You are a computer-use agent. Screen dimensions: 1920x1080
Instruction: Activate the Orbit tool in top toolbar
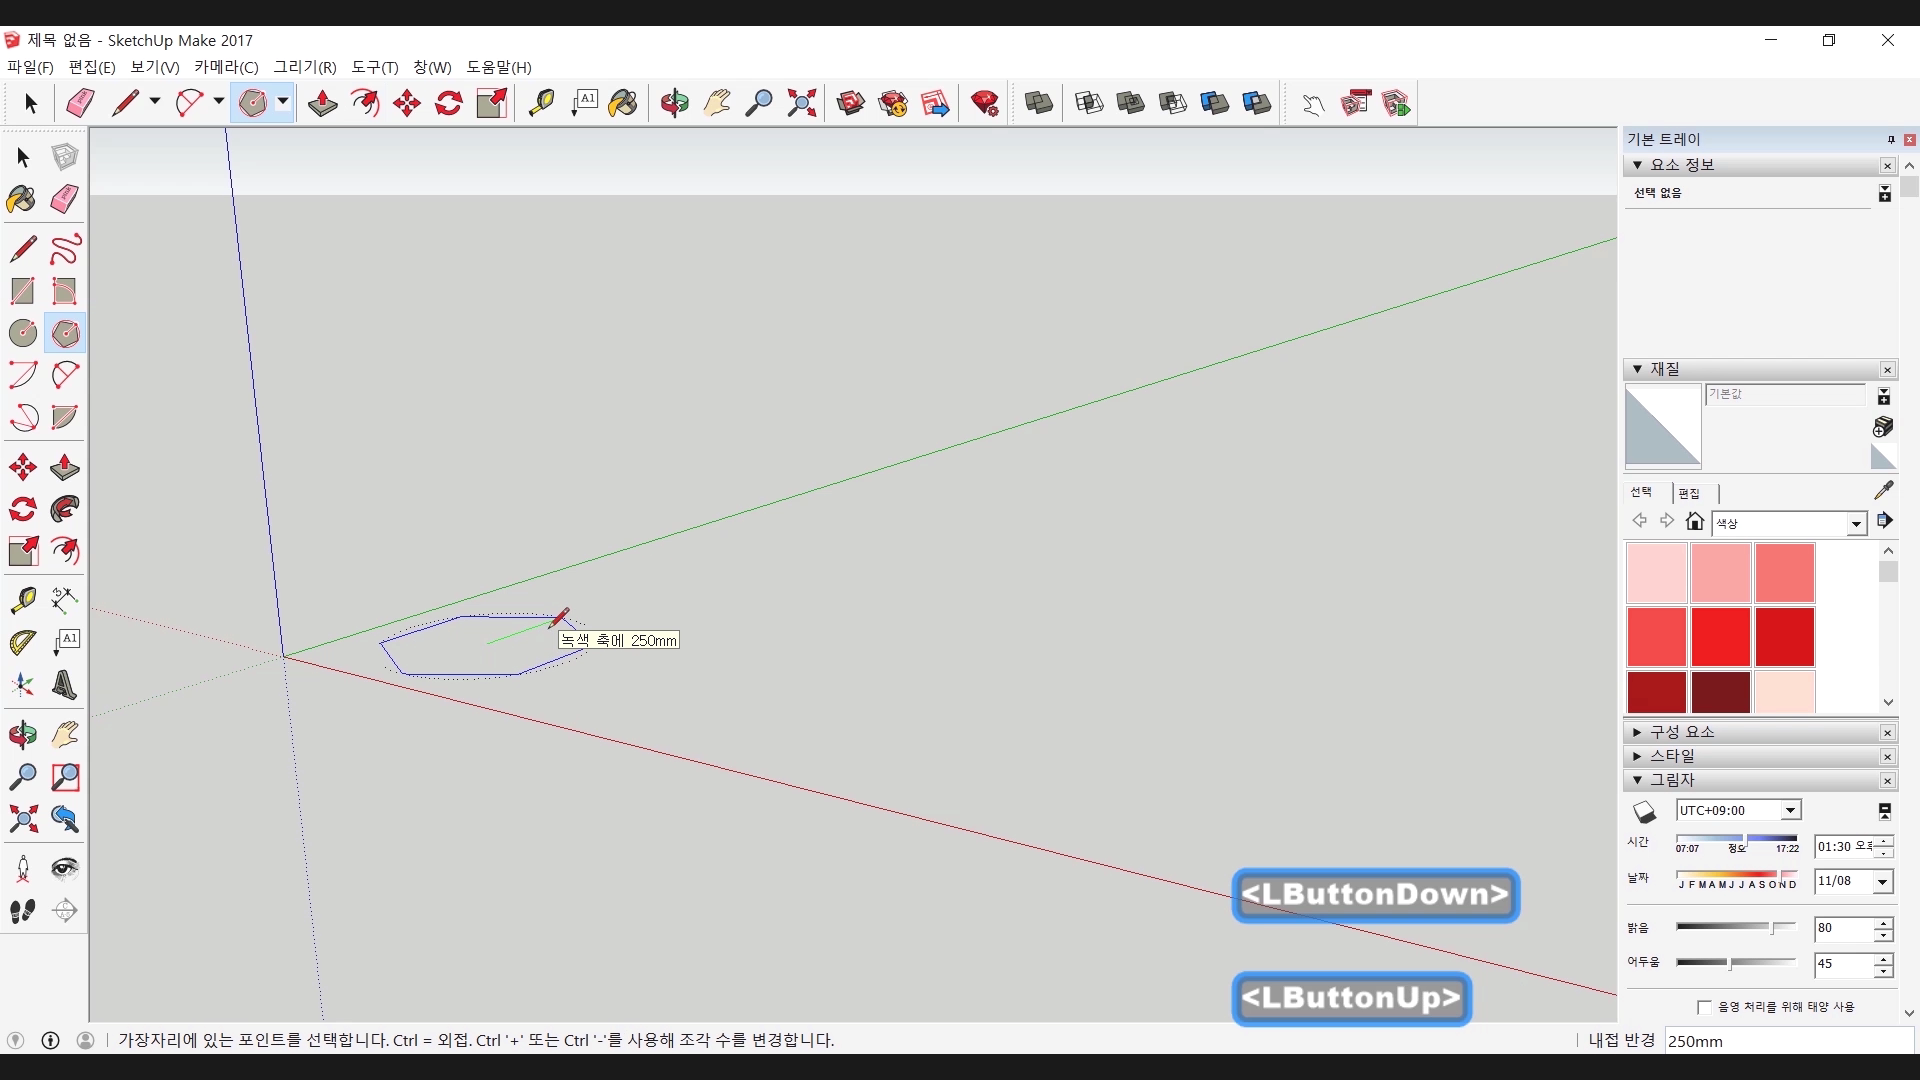tap(674, 103)
